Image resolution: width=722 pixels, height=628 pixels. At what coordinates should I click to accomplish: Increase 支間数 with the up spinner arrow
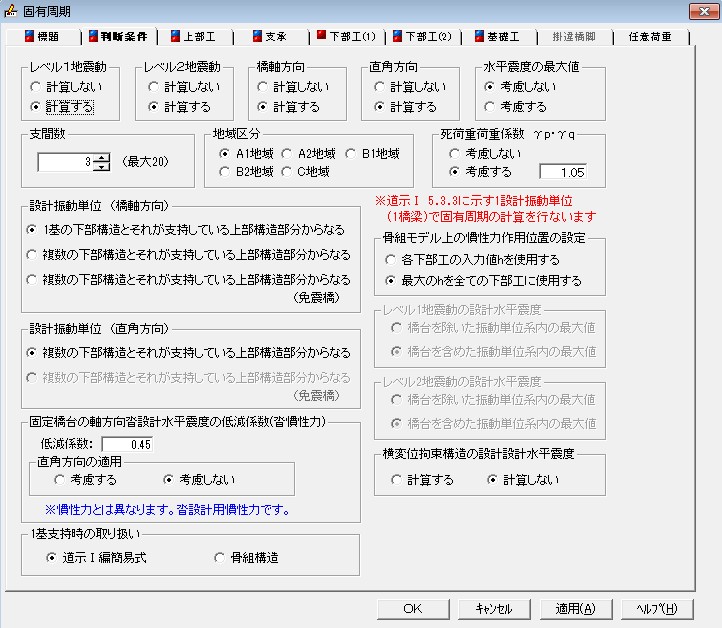[x=101, y=156]
